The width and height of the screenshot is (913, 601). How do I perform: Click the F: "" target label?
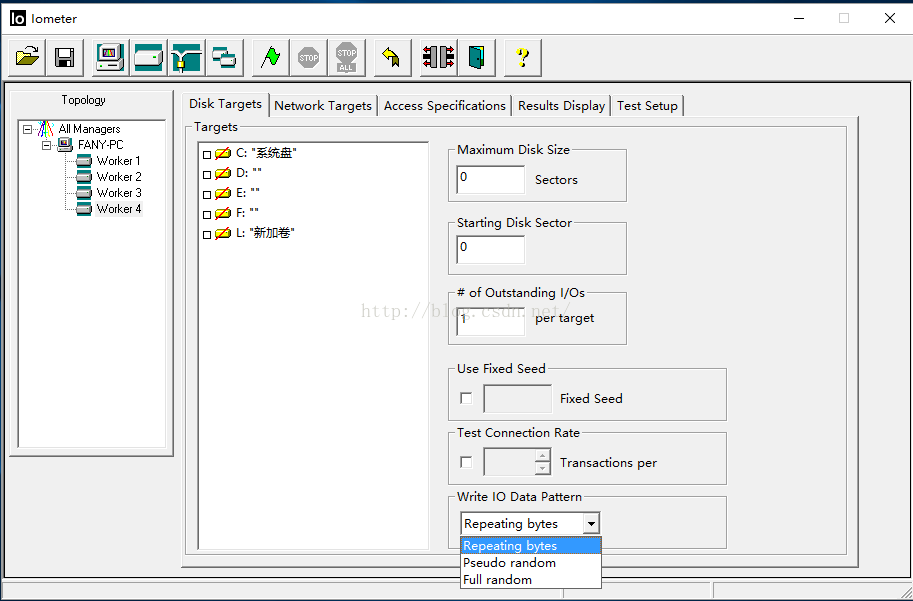pos(247,213)
